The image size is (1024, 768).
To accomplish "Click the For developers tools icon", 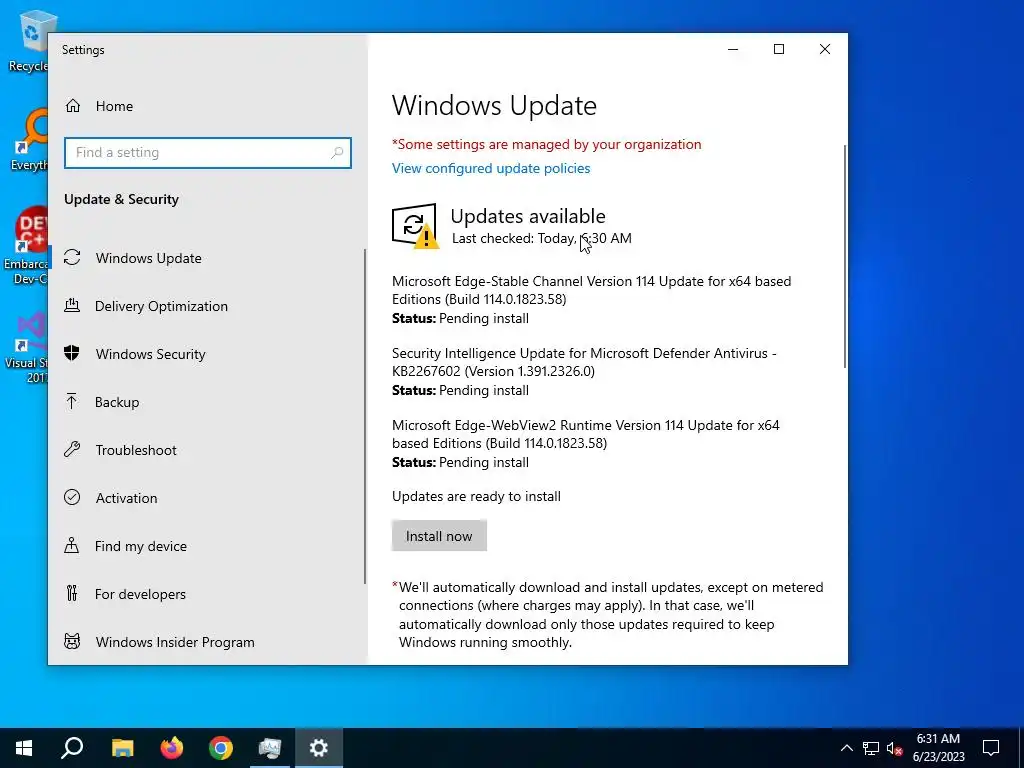I will (72, 593).
